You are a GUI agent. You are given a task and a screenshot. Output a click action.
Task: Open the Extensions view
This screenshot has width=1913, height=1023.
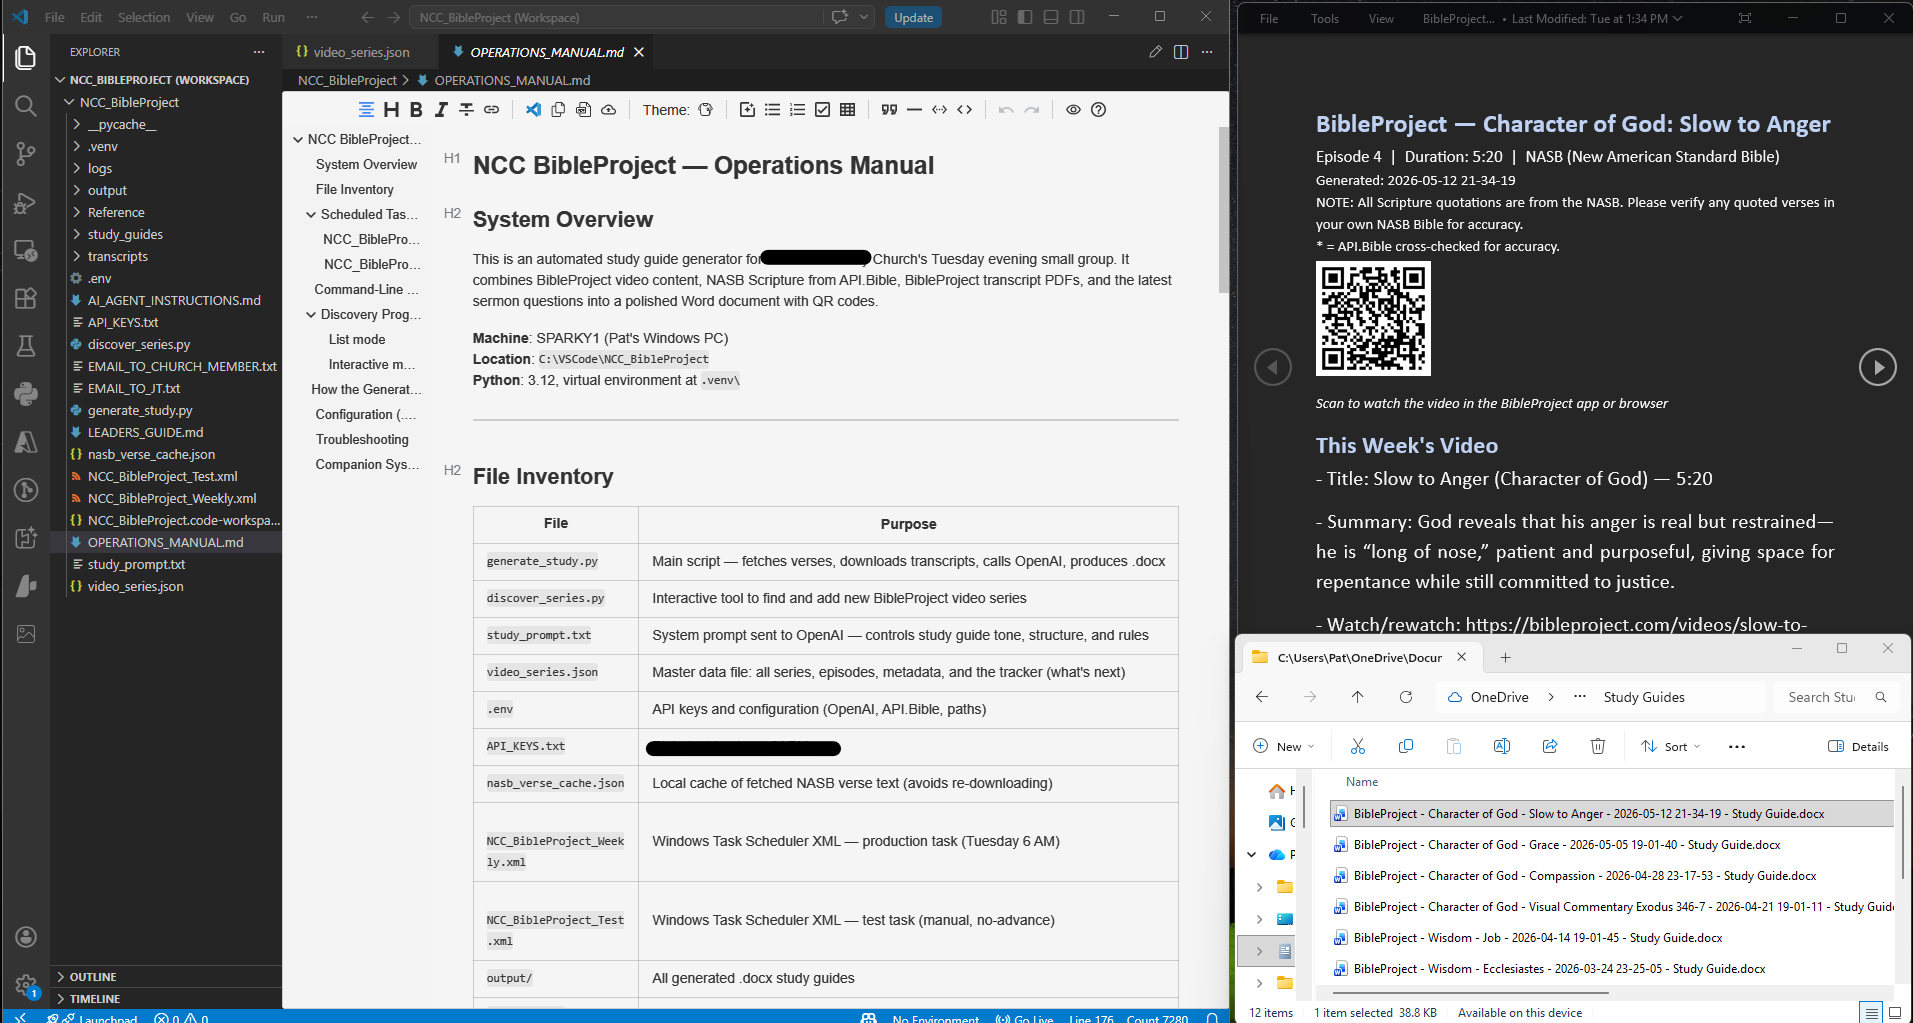tap(26, 298)
